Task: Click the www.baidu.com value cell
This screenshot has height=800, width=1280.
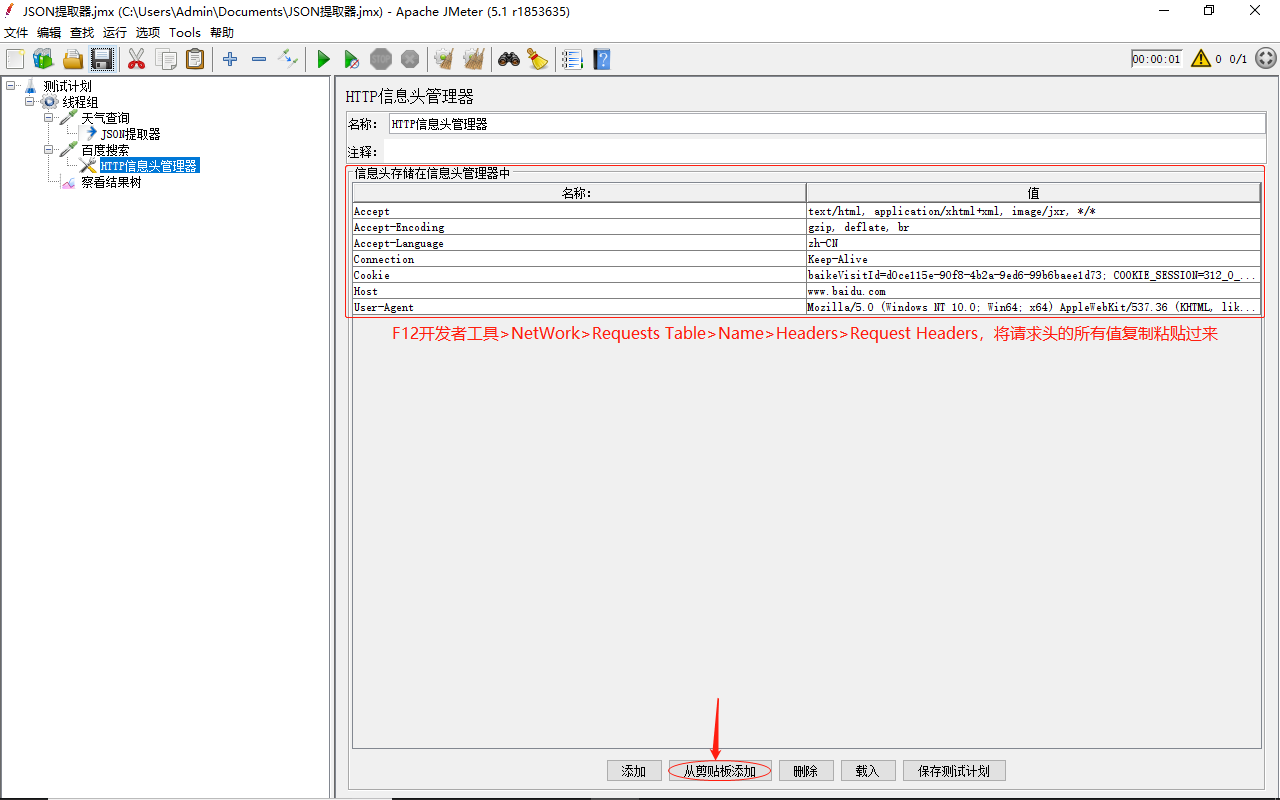Action: [1034, 291]
